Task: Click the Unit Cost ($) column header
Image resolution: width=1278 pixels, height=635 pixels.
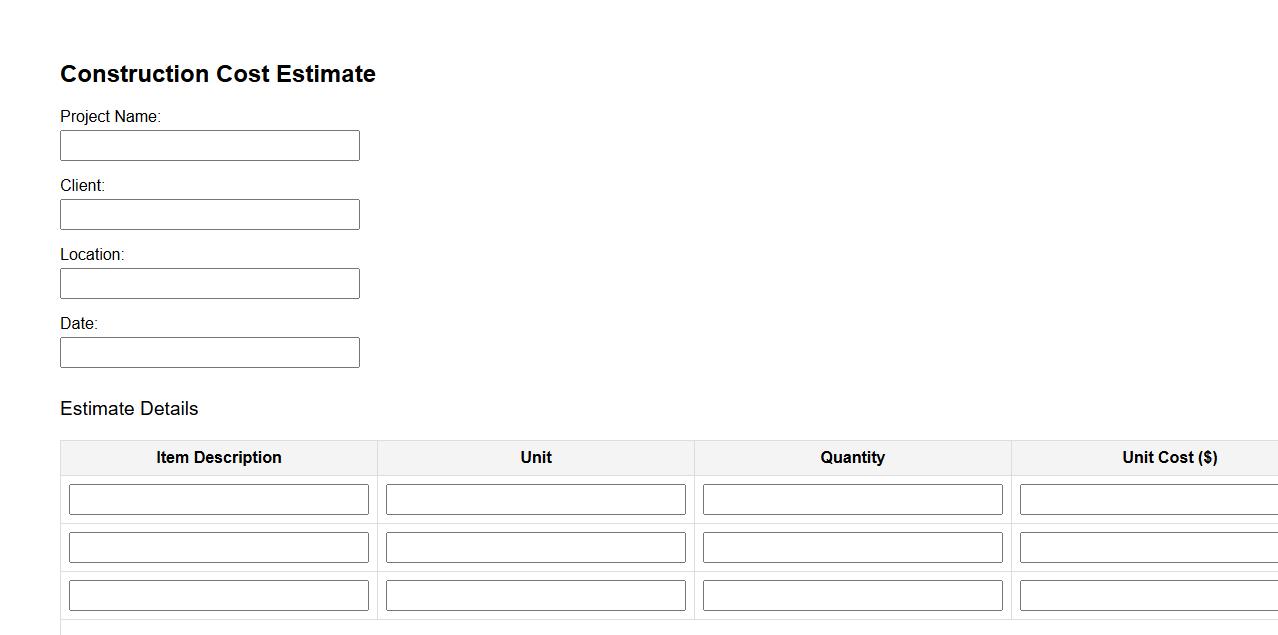Action: tap(1169, 457)
